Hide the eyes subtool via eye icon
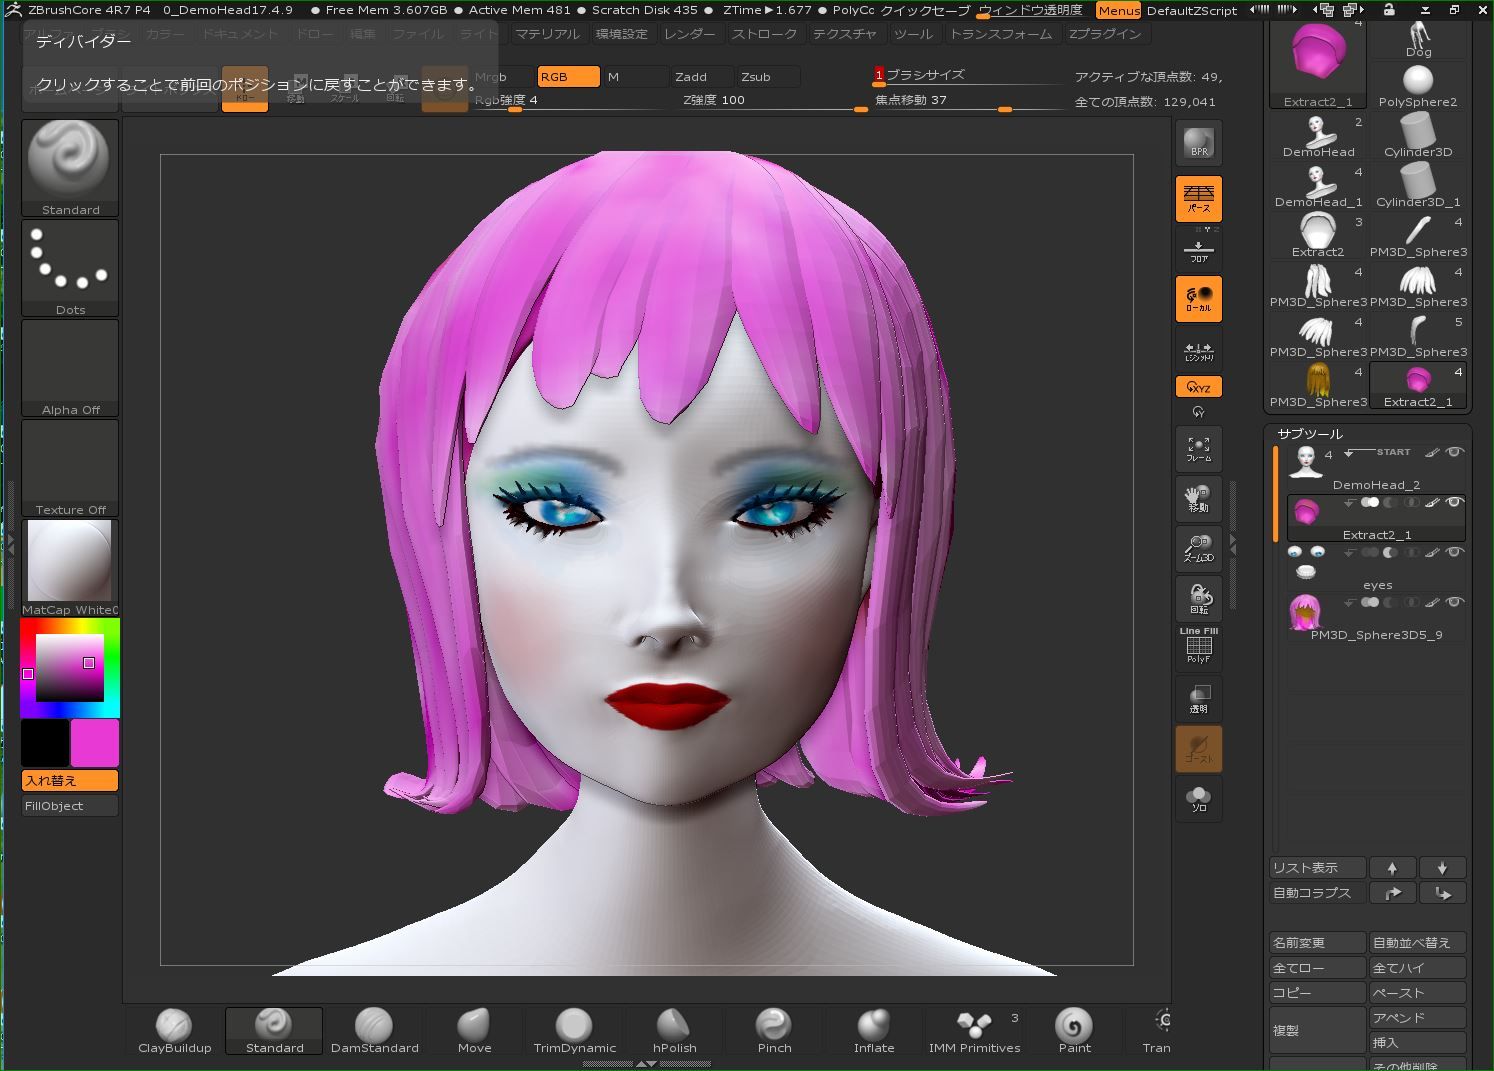The width and height of the screenshot is (1494, 1071). coord(1455,552)
